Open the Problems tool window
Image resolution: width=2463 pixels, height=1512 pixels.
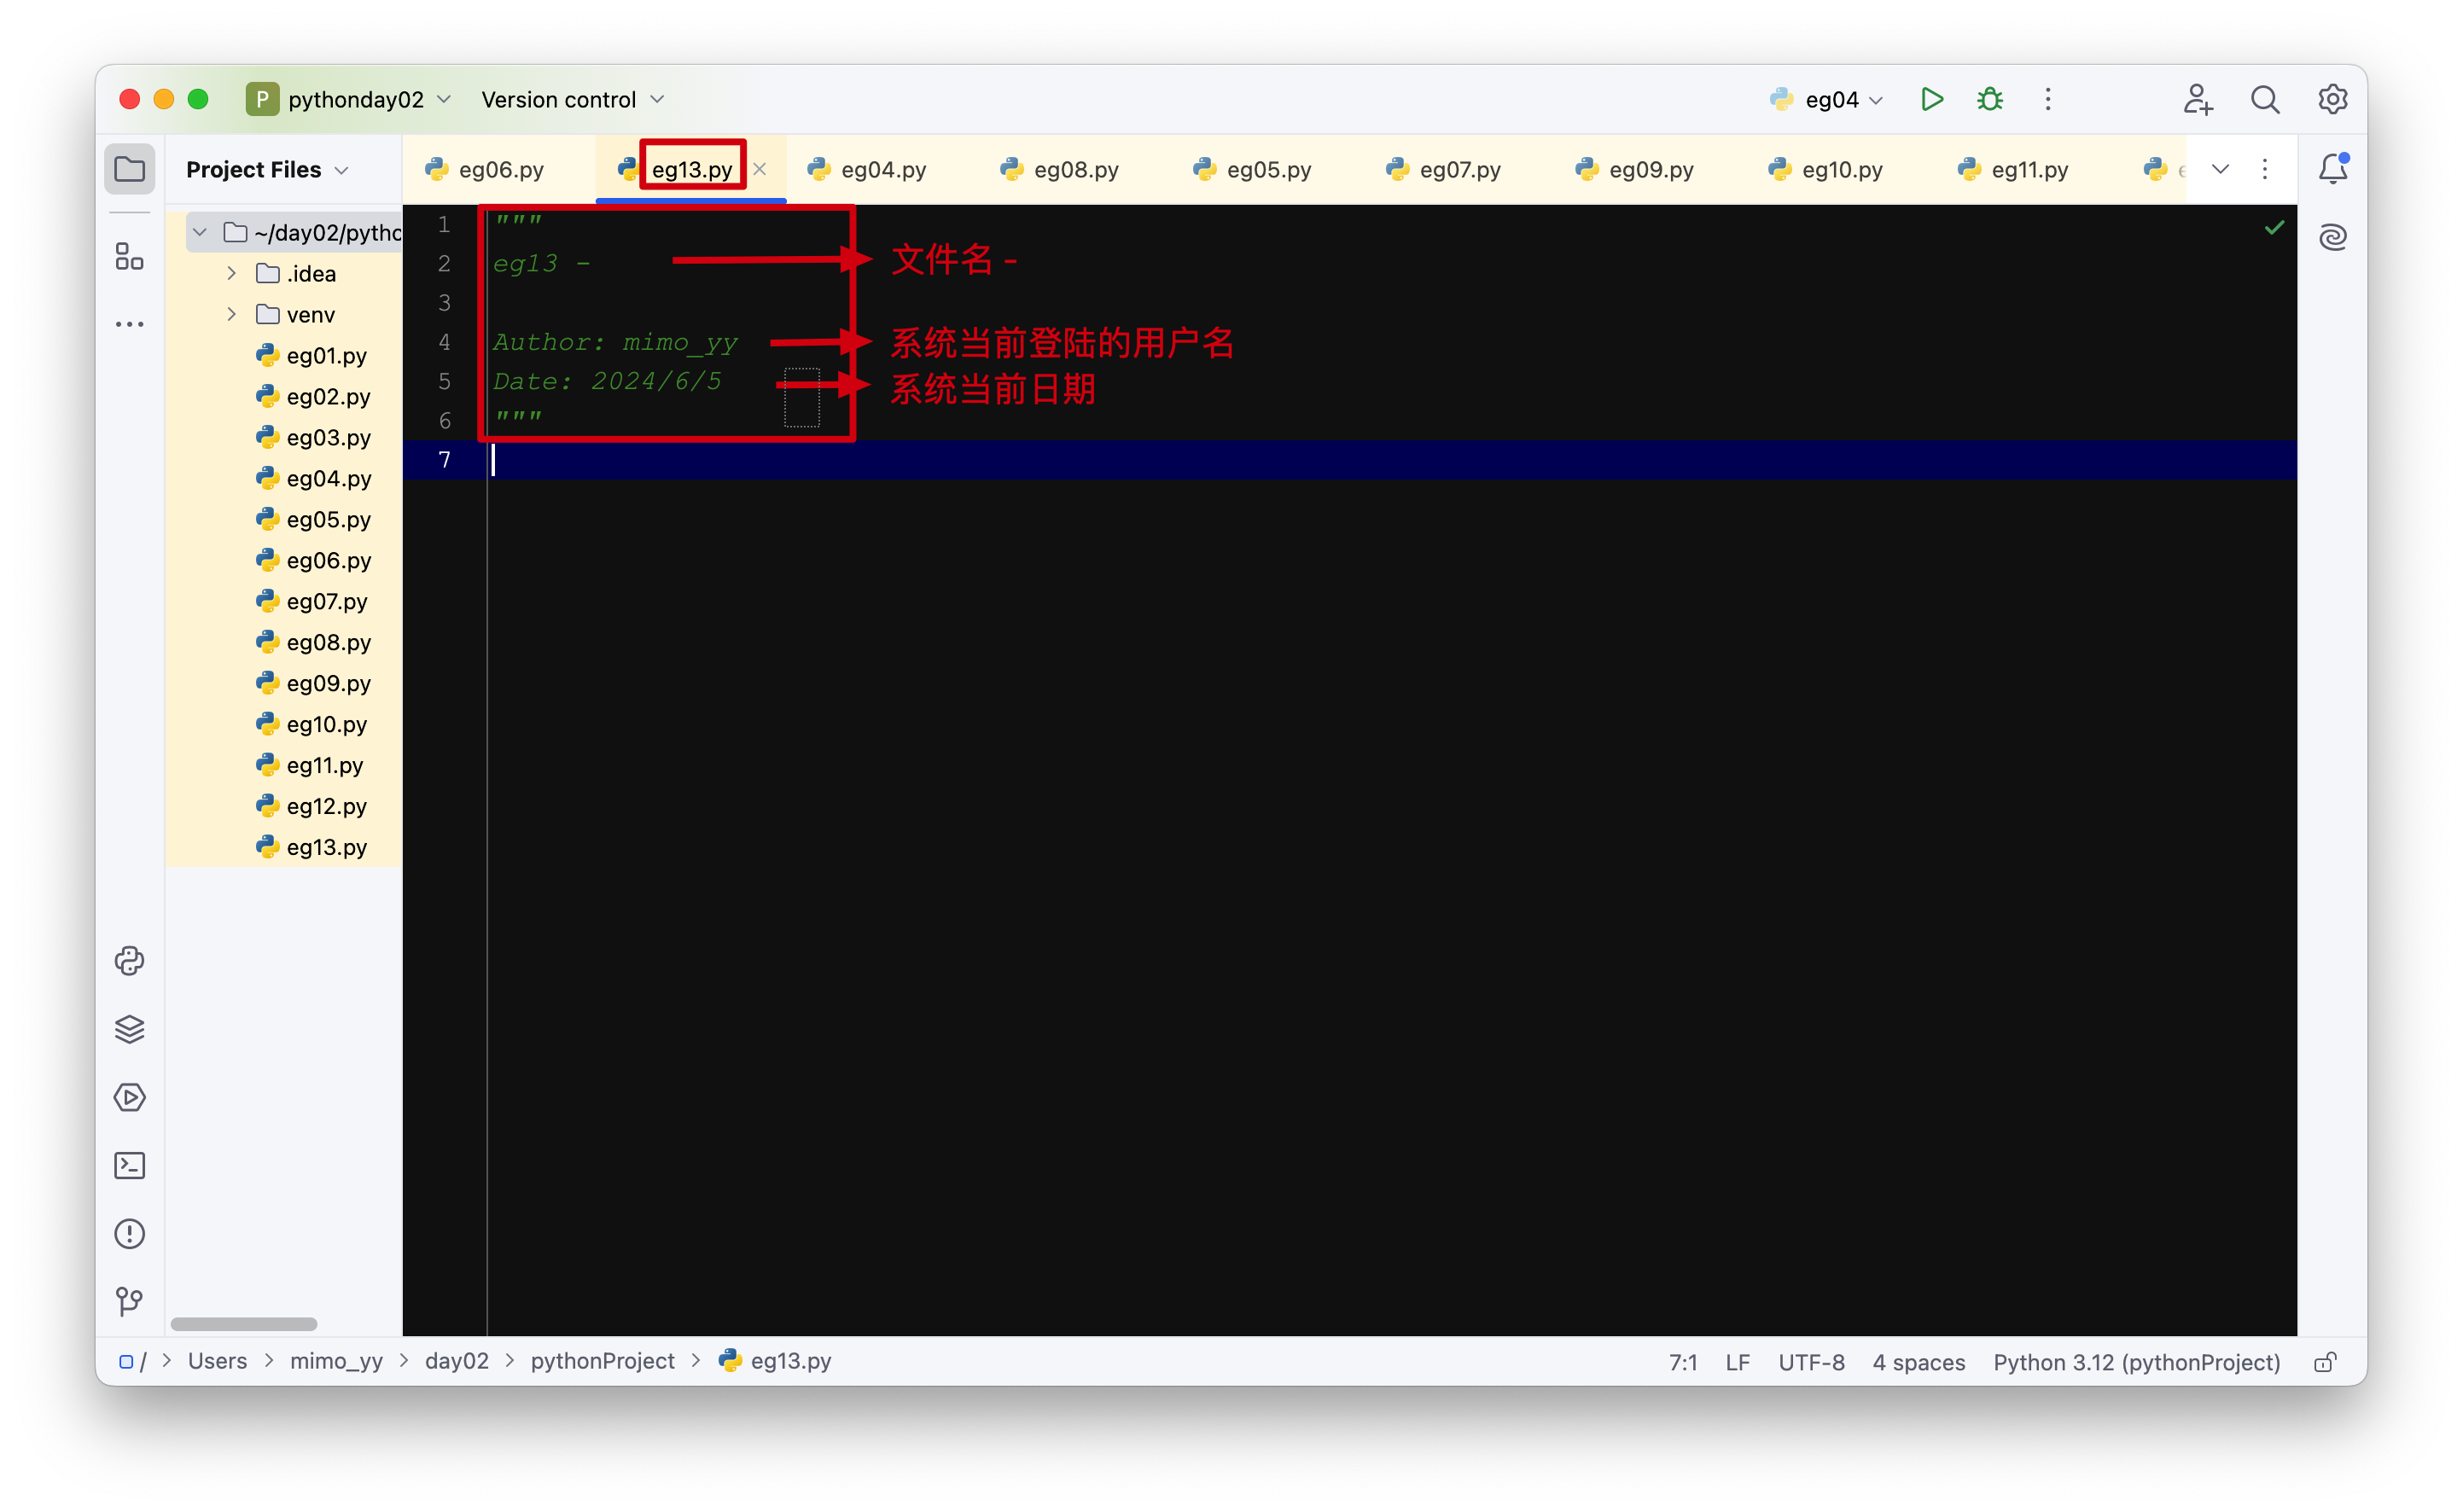click(x=129, y=1234)
